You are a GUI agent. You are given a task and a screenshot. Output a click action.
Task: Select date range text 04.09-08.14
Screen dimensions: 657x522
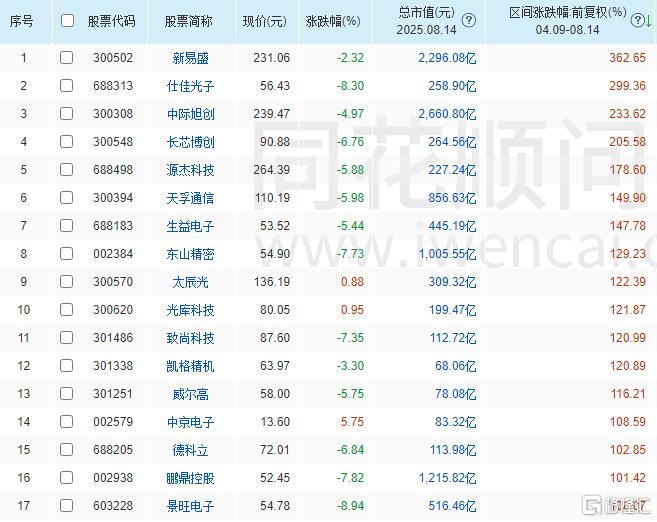click(567, 30)
